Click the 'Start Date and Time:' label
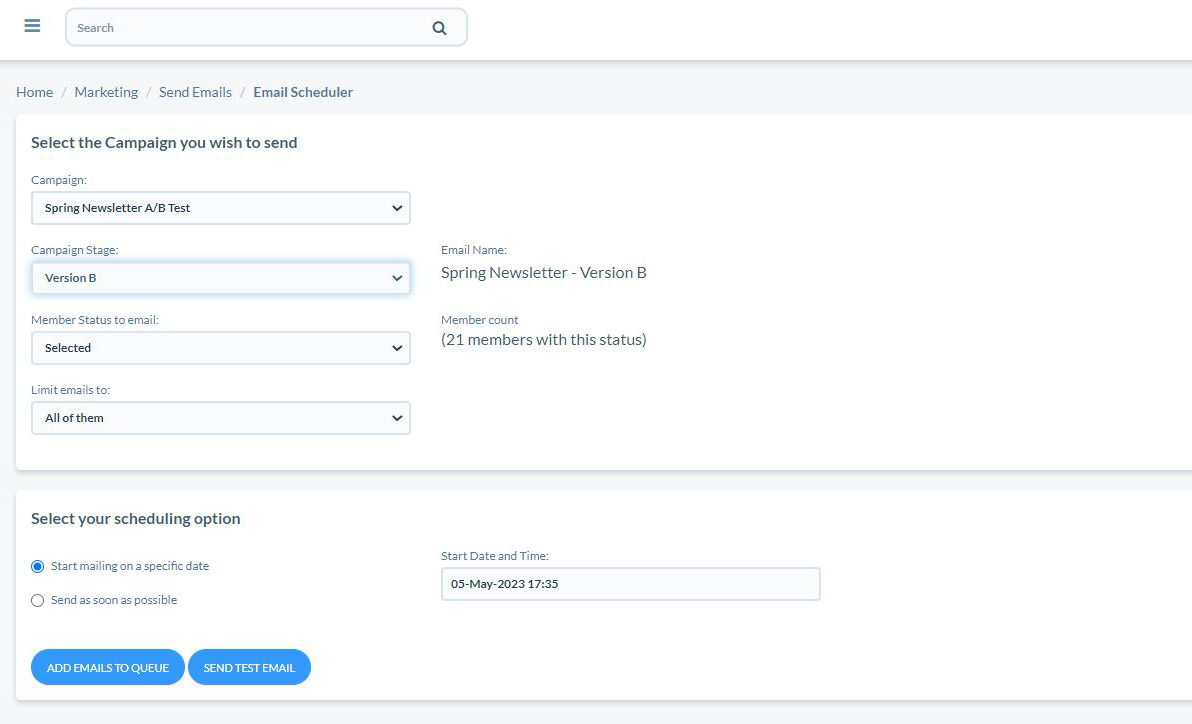The image size is (1192, 724). (495, 556)
